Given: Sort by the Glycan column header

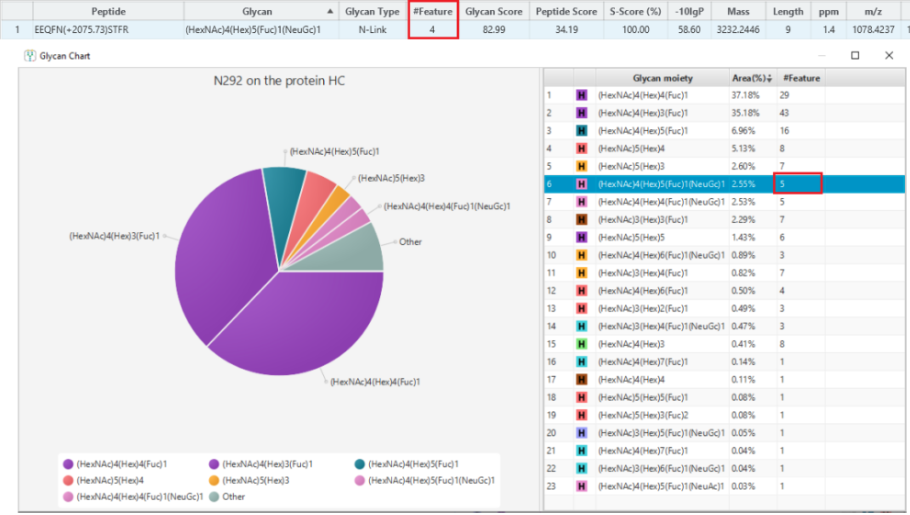Looking at the screenshot, I should [257, 11].
